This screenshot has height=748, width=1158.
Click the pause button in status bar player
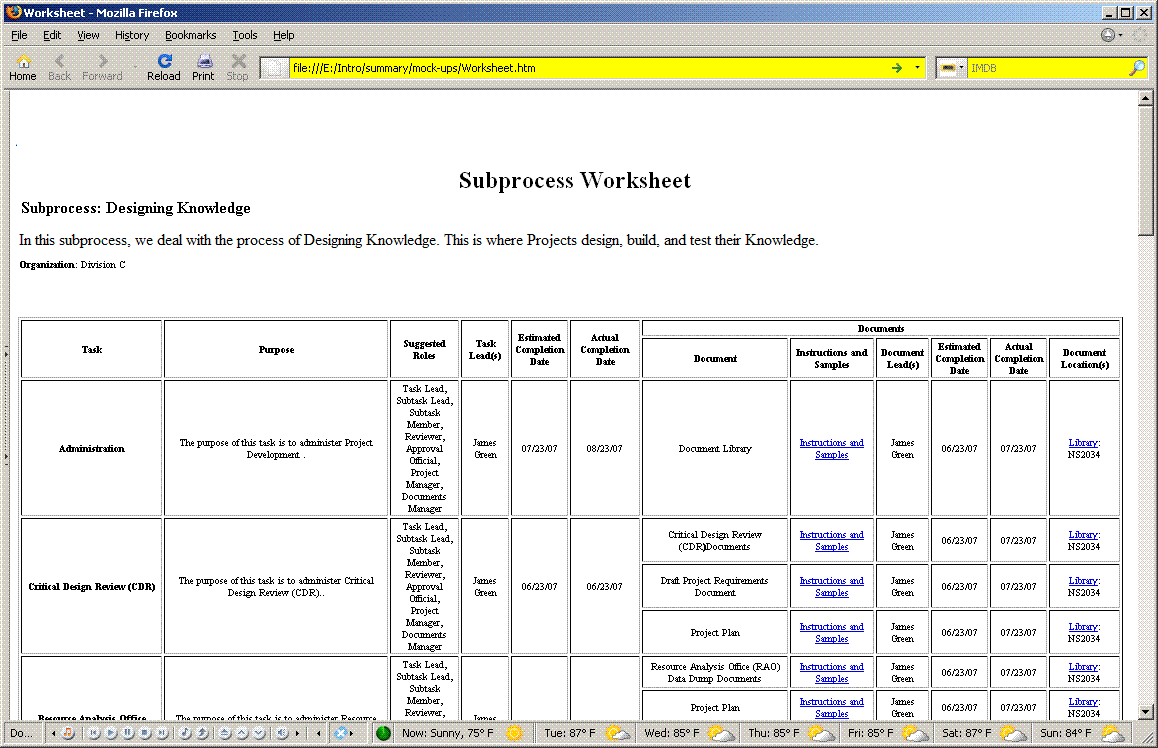tap(128, 733)
